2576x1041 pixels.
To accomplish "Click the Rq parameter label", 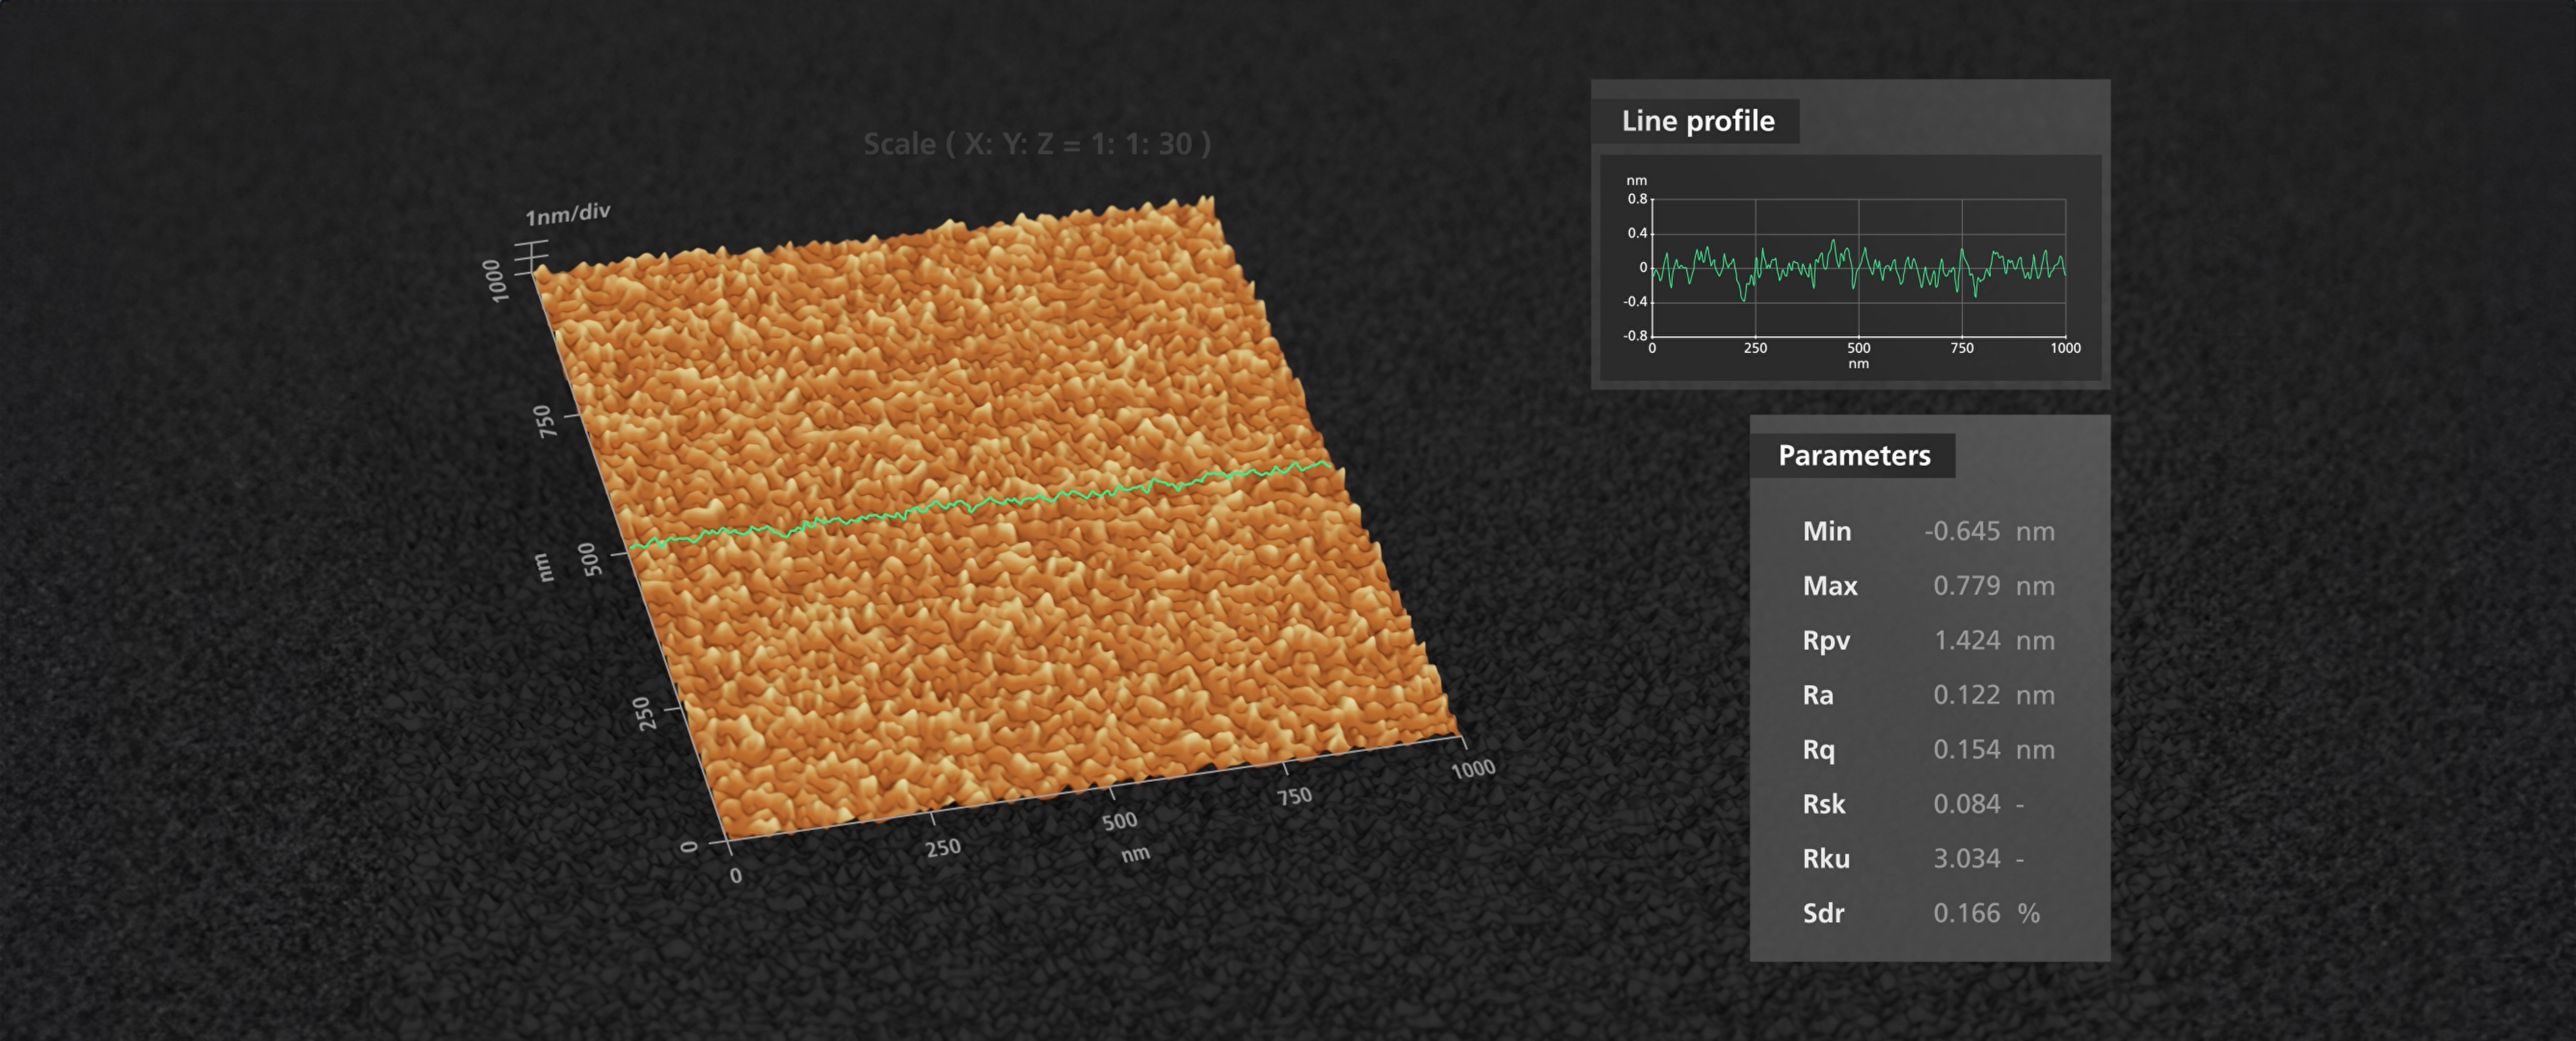I will 1819,750.
